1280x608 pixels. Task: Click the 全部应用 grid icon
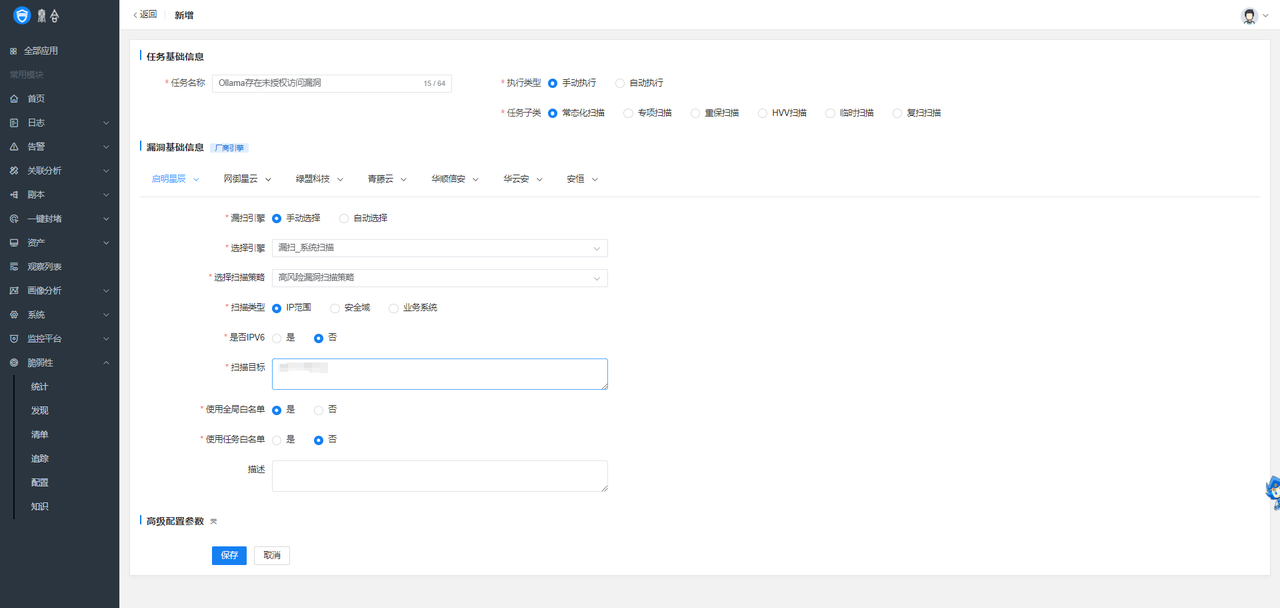click(14, 51)
